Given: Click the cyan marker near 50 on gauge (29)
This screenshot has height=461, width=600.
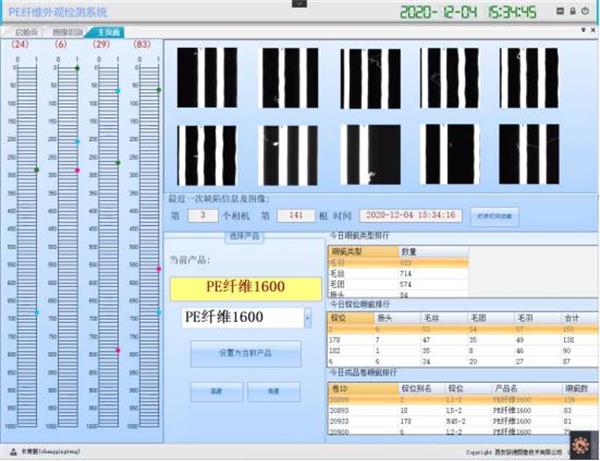Looking at the screenshot, I should pyautogui.click(x=118, y=91).
